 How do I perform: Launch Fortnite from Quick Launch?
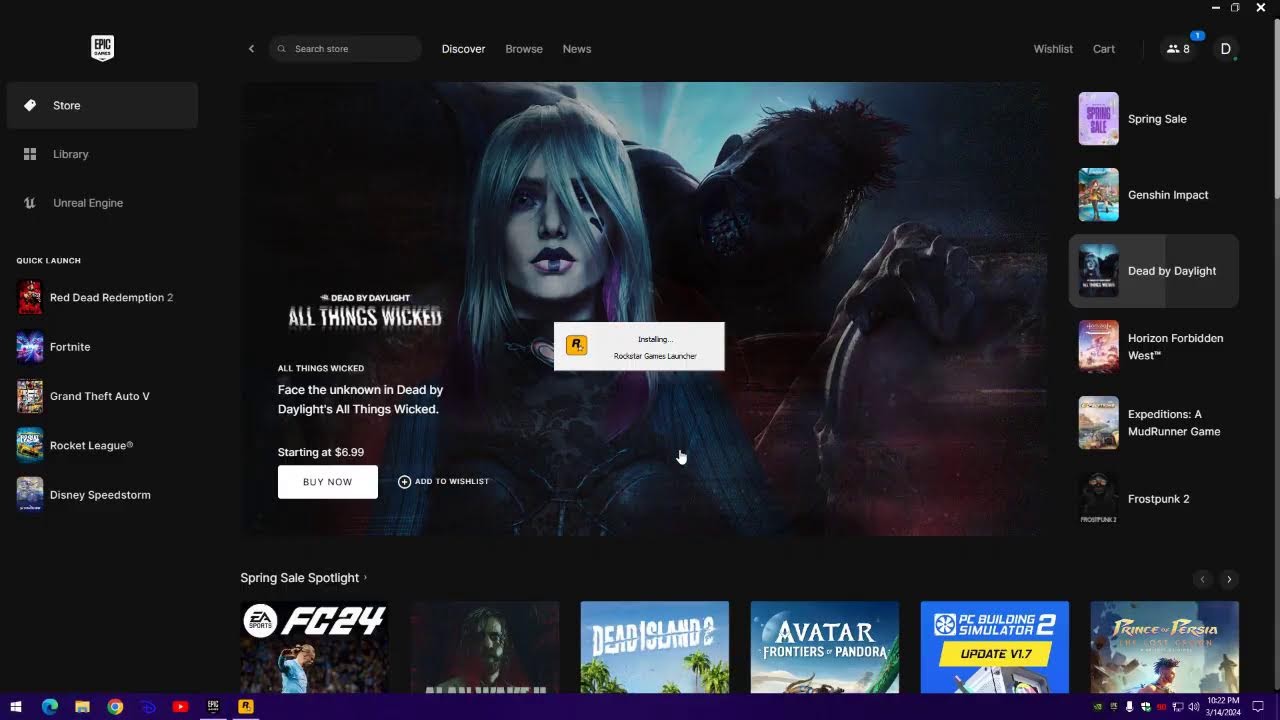pyautogui.click(x=102, y=347)
